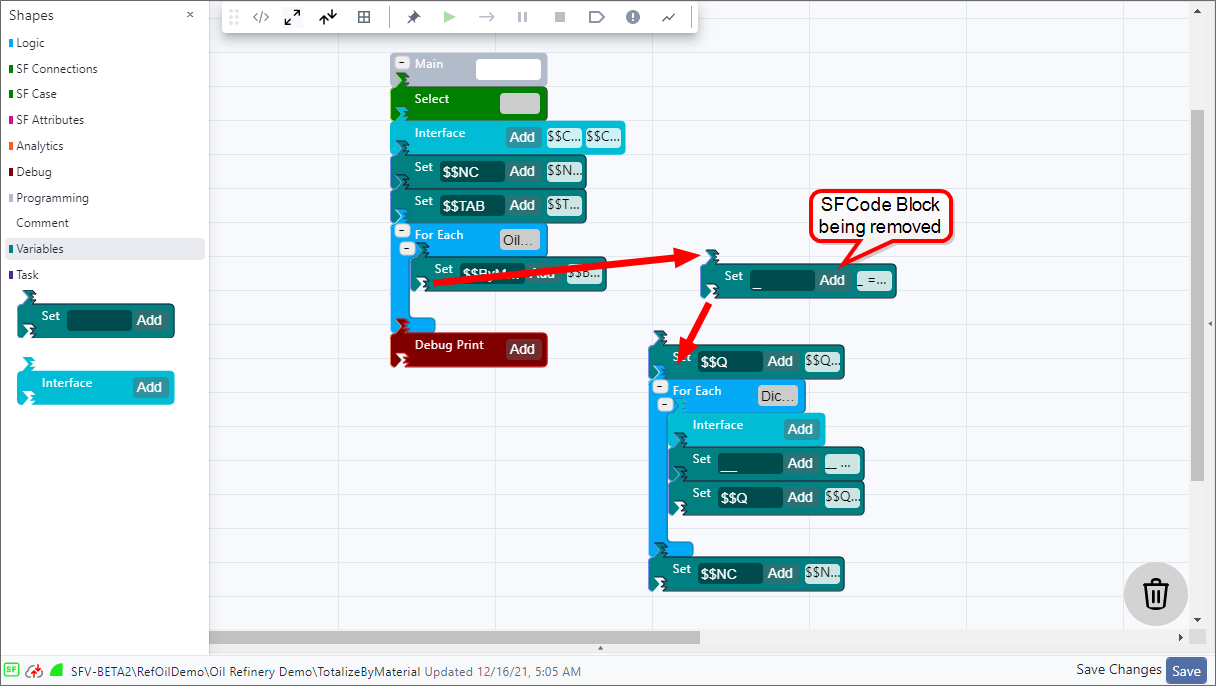Click the trash can delete icon
This screenshot has width=1216, height=686.
click(1155, 593)
